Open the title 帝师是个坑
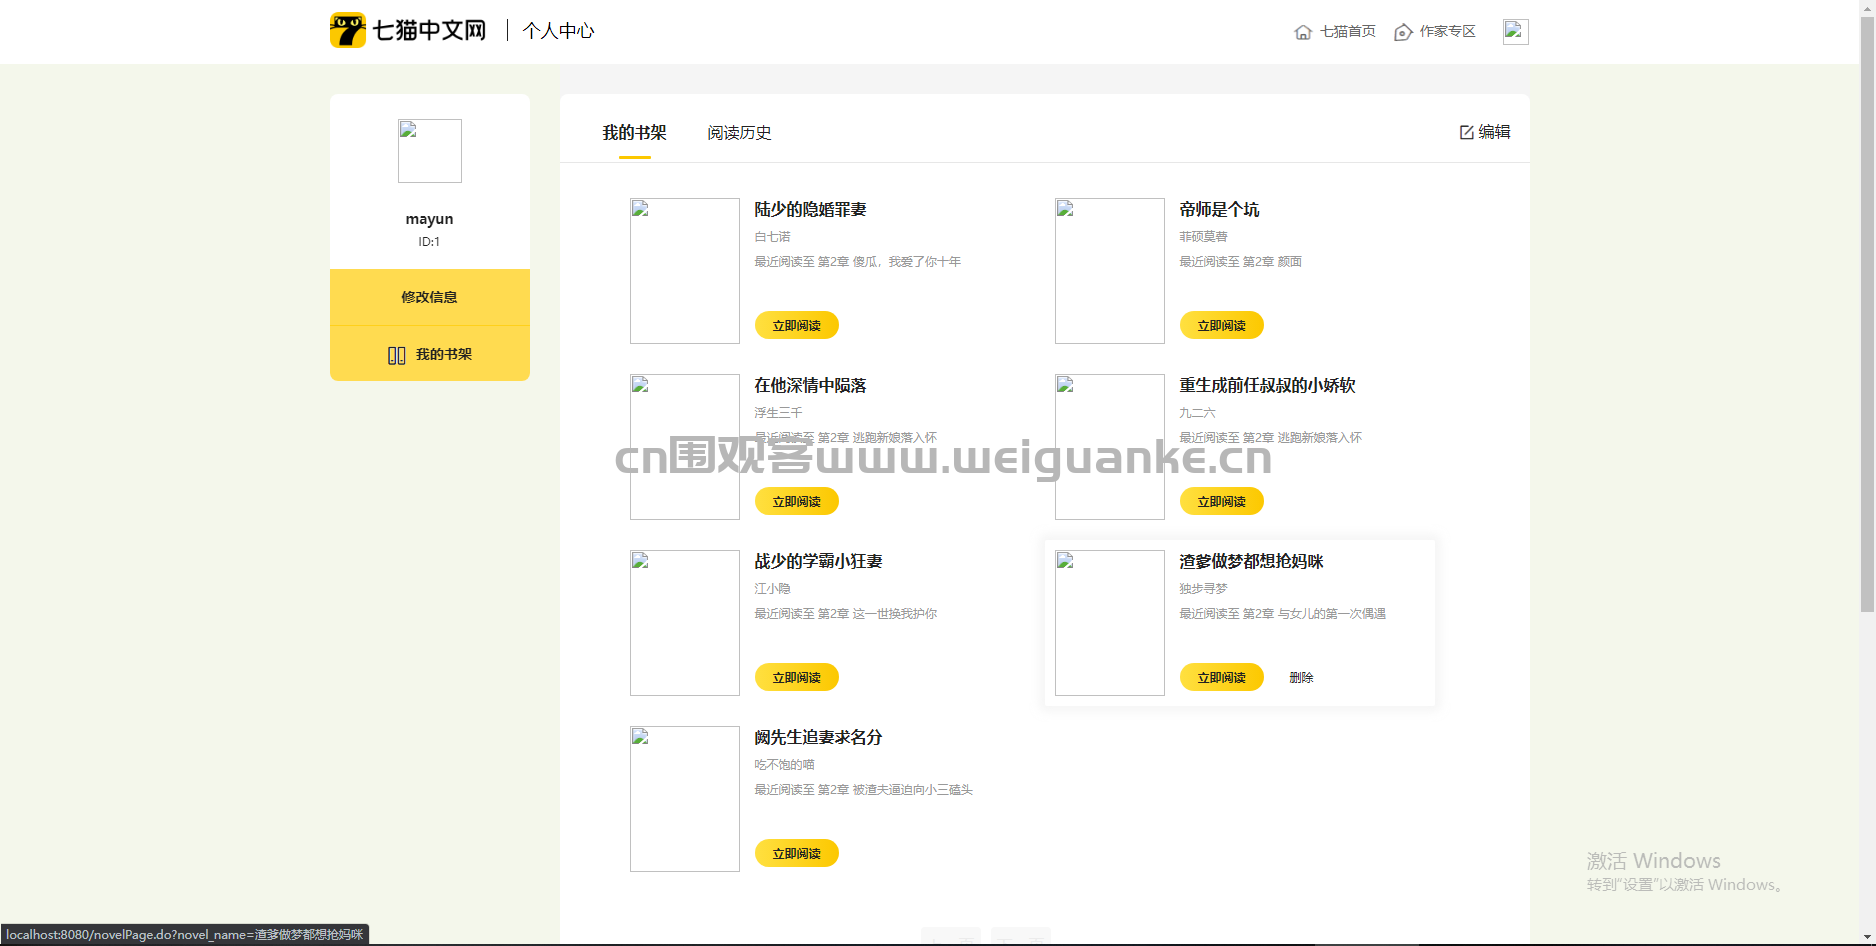Viewport: 1876px width, 946px height. [x=1219, y=209]
